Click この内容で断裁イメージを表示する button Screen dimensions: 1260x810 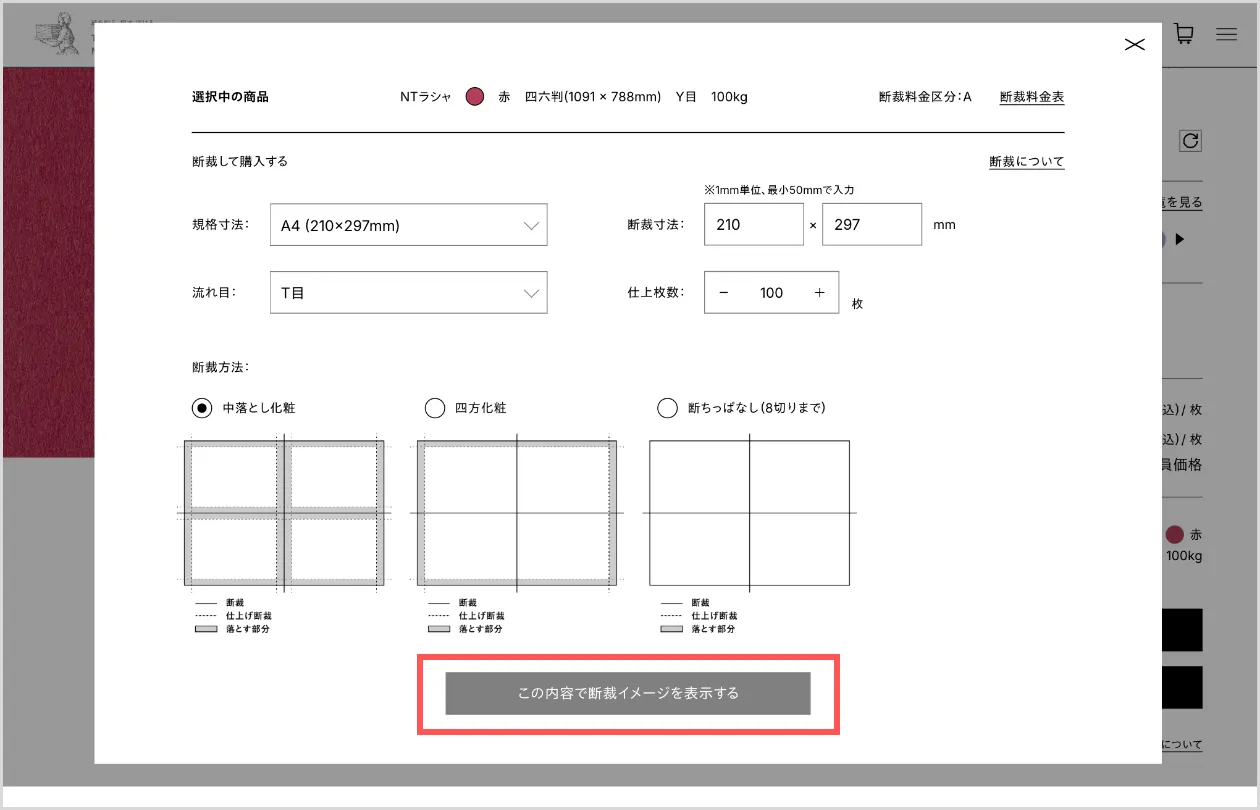[628, 693]
